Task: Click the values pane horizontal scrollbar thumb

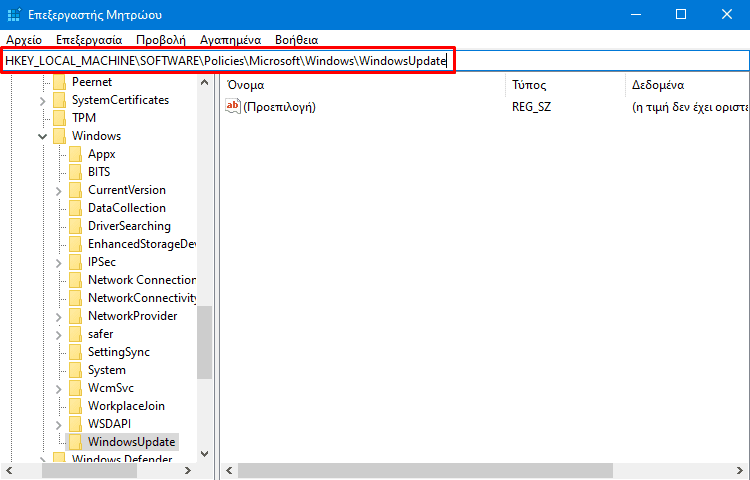Action: click(425, 471)
